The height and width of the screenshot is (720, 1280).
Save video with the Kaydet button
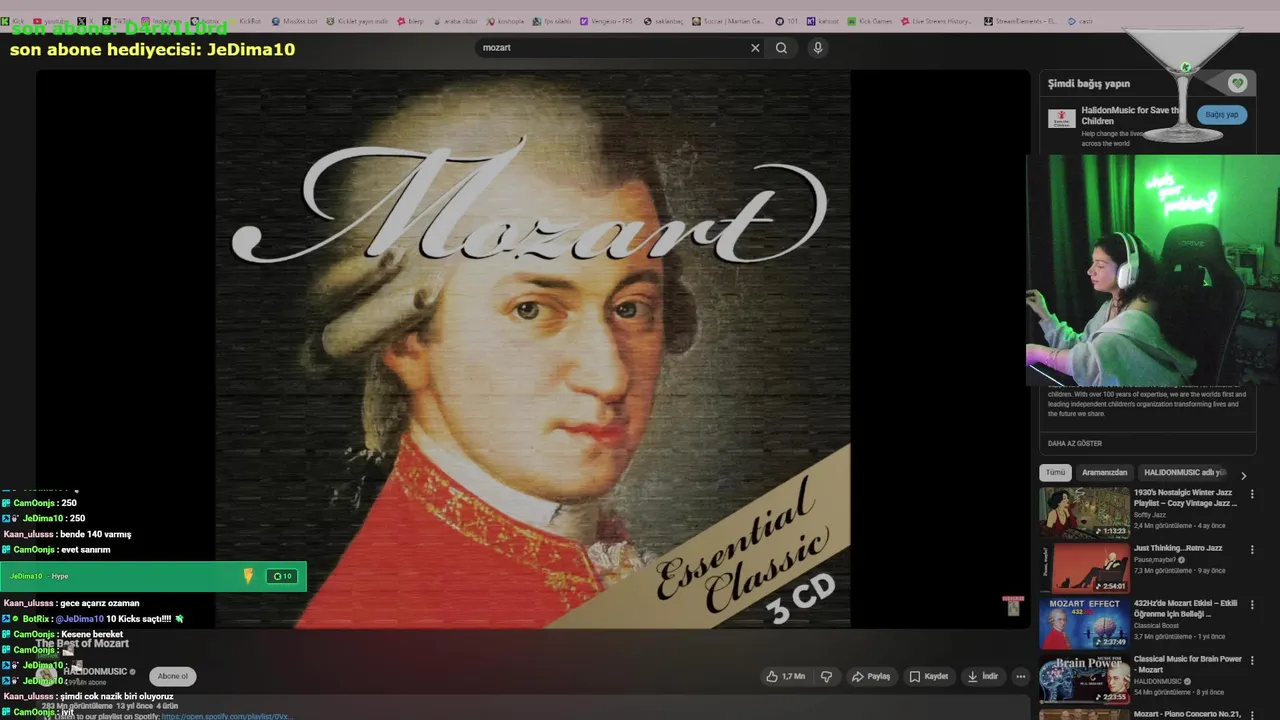click(x=929, y=677)
